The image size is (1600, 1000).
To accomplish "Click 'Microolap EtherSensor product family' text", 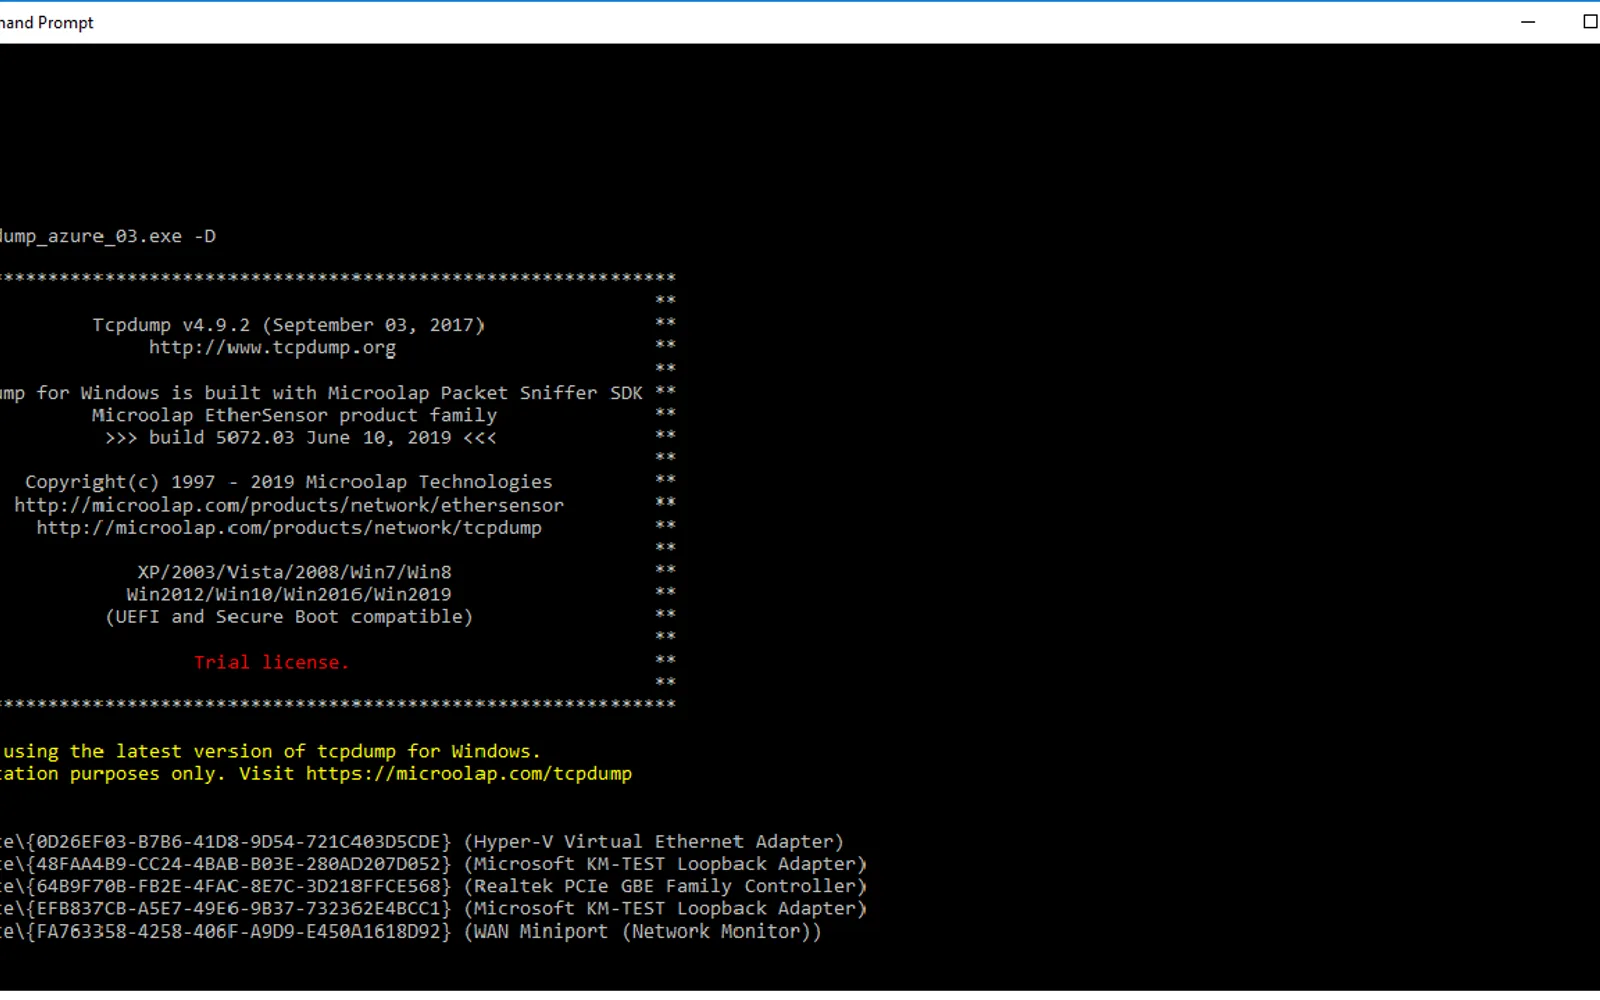I will (x=294, y=415).
